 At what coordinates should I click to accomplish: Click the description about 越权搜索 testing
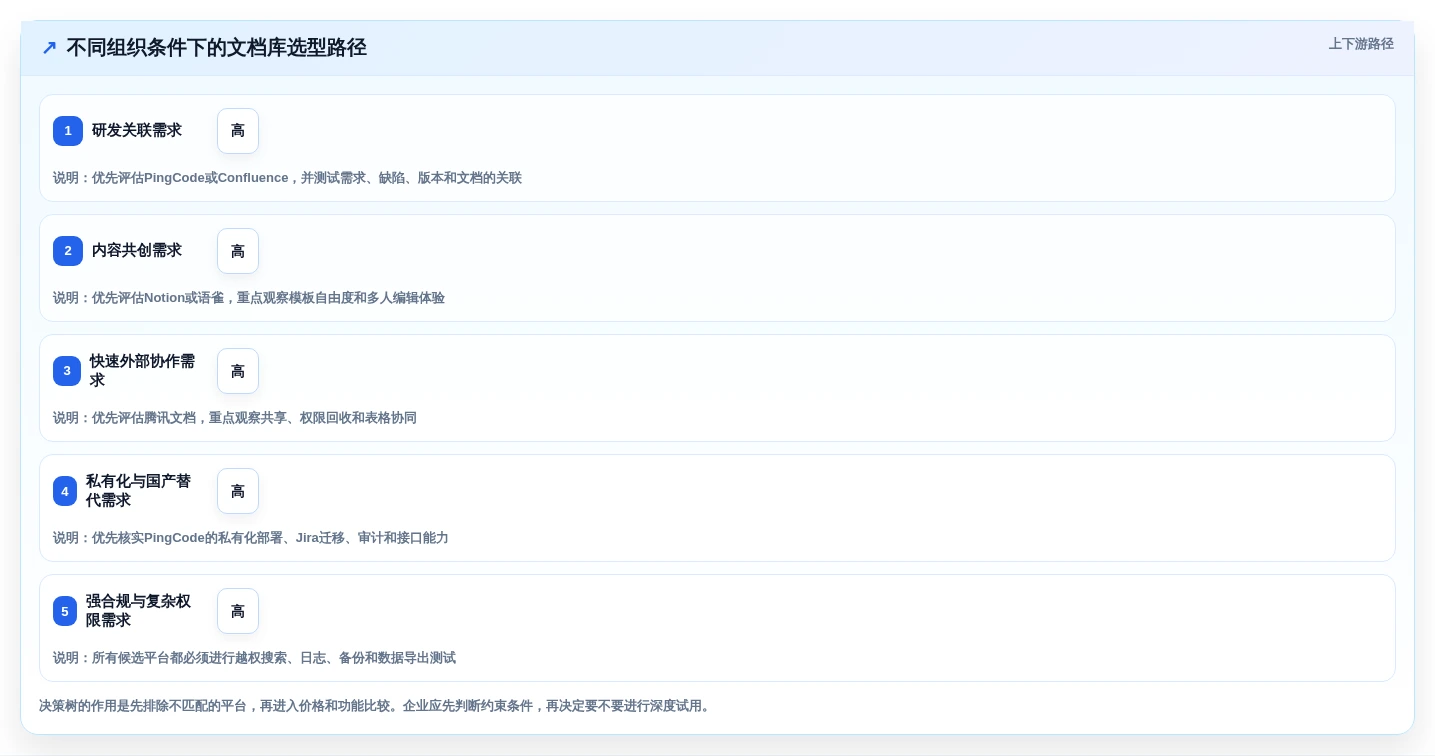tap(254, 658)
